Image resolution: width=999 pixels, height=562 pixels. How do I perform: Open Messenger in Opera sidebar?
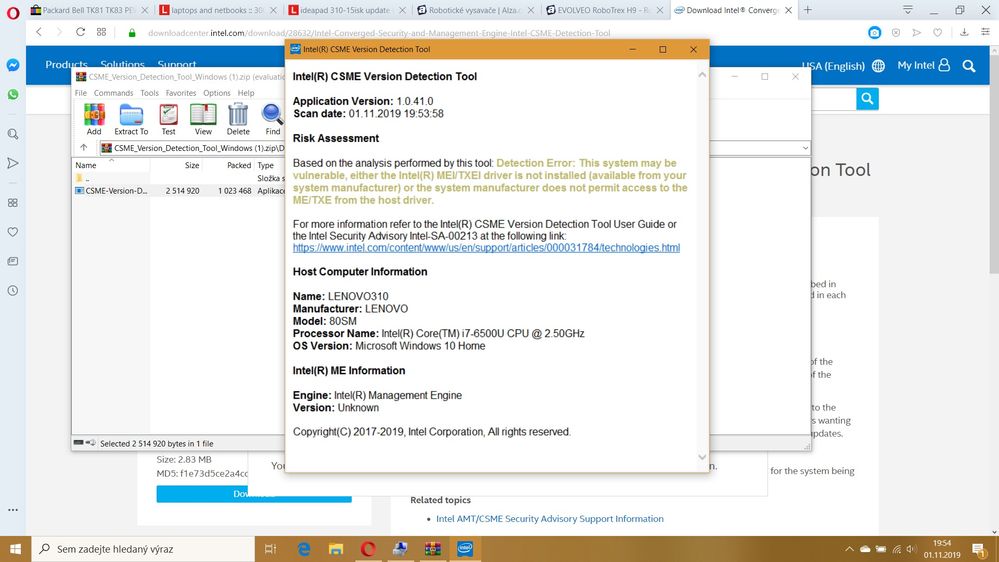click(x=13, y=65)
